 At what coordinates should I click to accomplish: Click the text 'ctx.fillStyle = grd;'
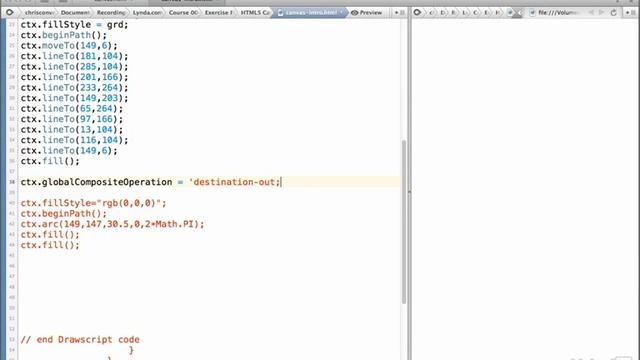74,24
